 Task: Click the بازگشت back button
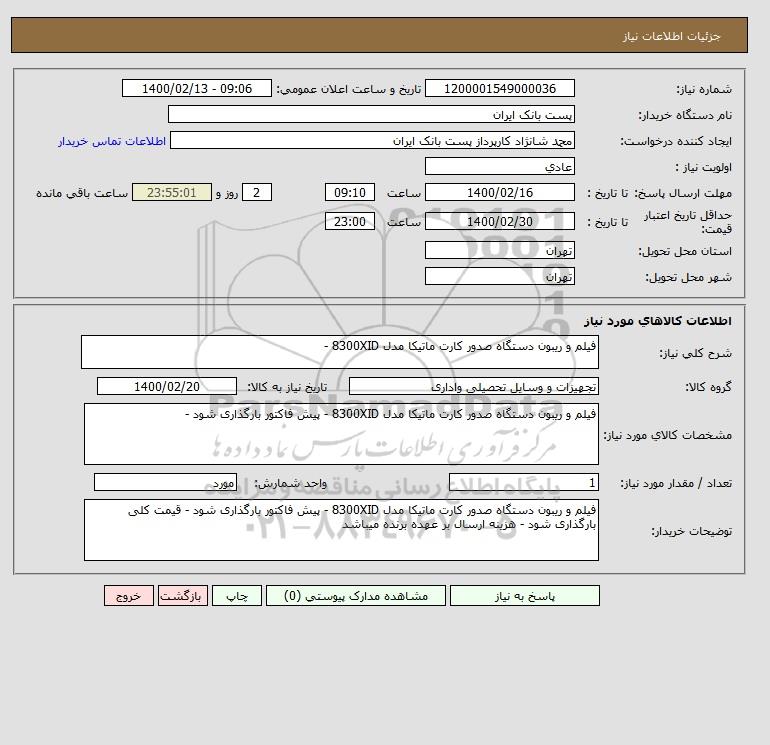coord(183,595)
